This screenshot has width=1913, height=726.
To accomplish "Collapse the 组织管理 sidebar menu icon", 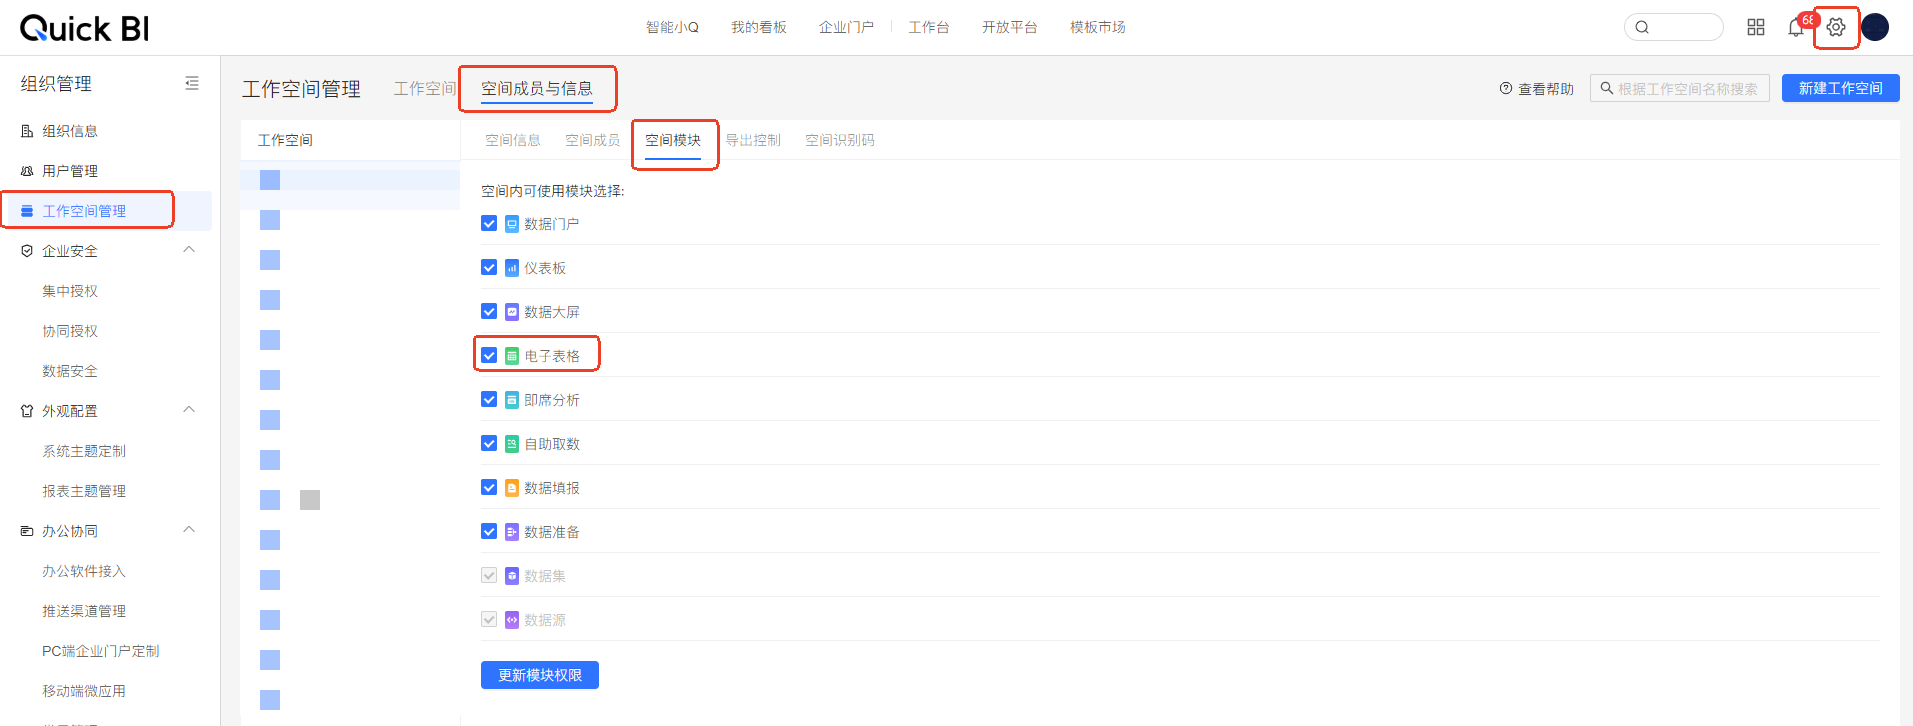I will click(192, 84).
